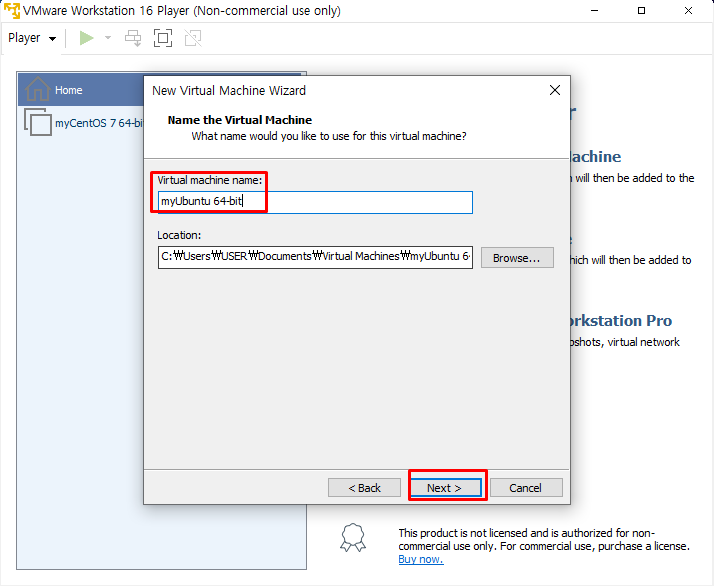Click the Browse... button

[517, 258]
